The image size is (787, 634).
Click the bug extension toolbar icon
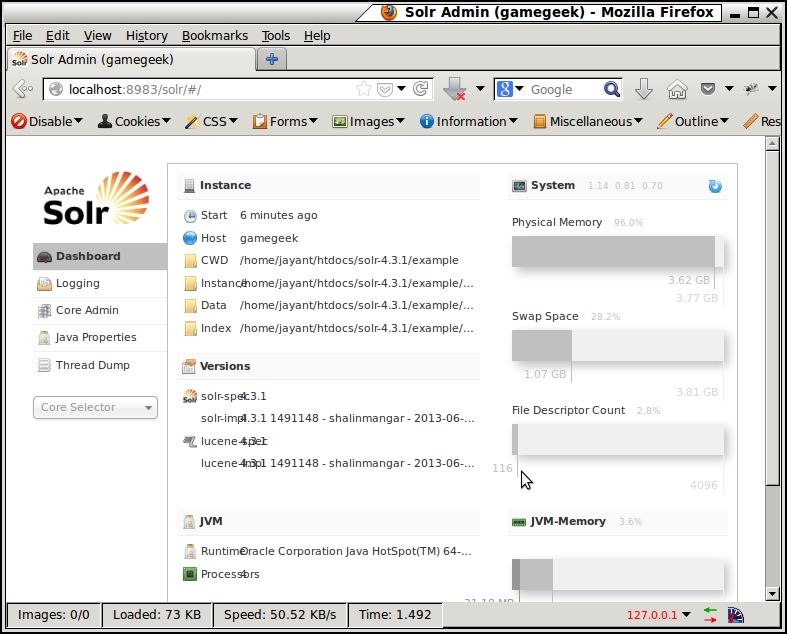pyautogui.click(x=751, y=89)
